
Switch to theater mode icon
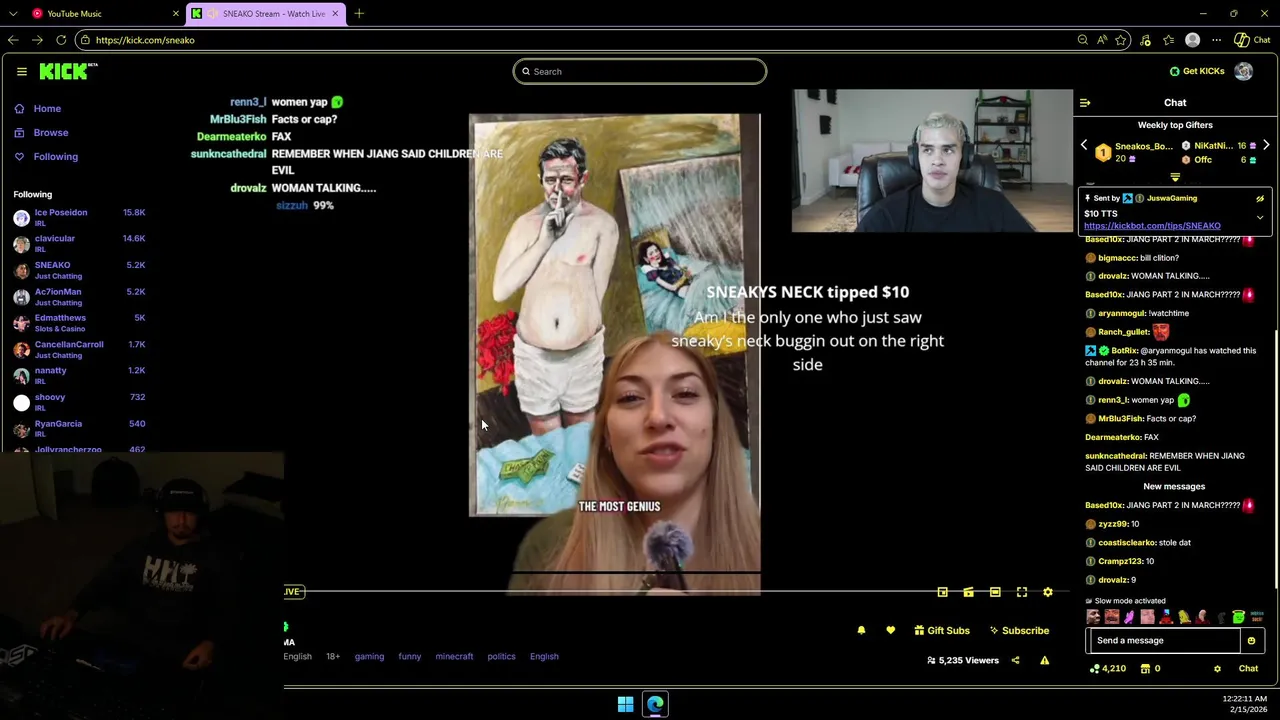pyautogui.click(x=995, y=592)
